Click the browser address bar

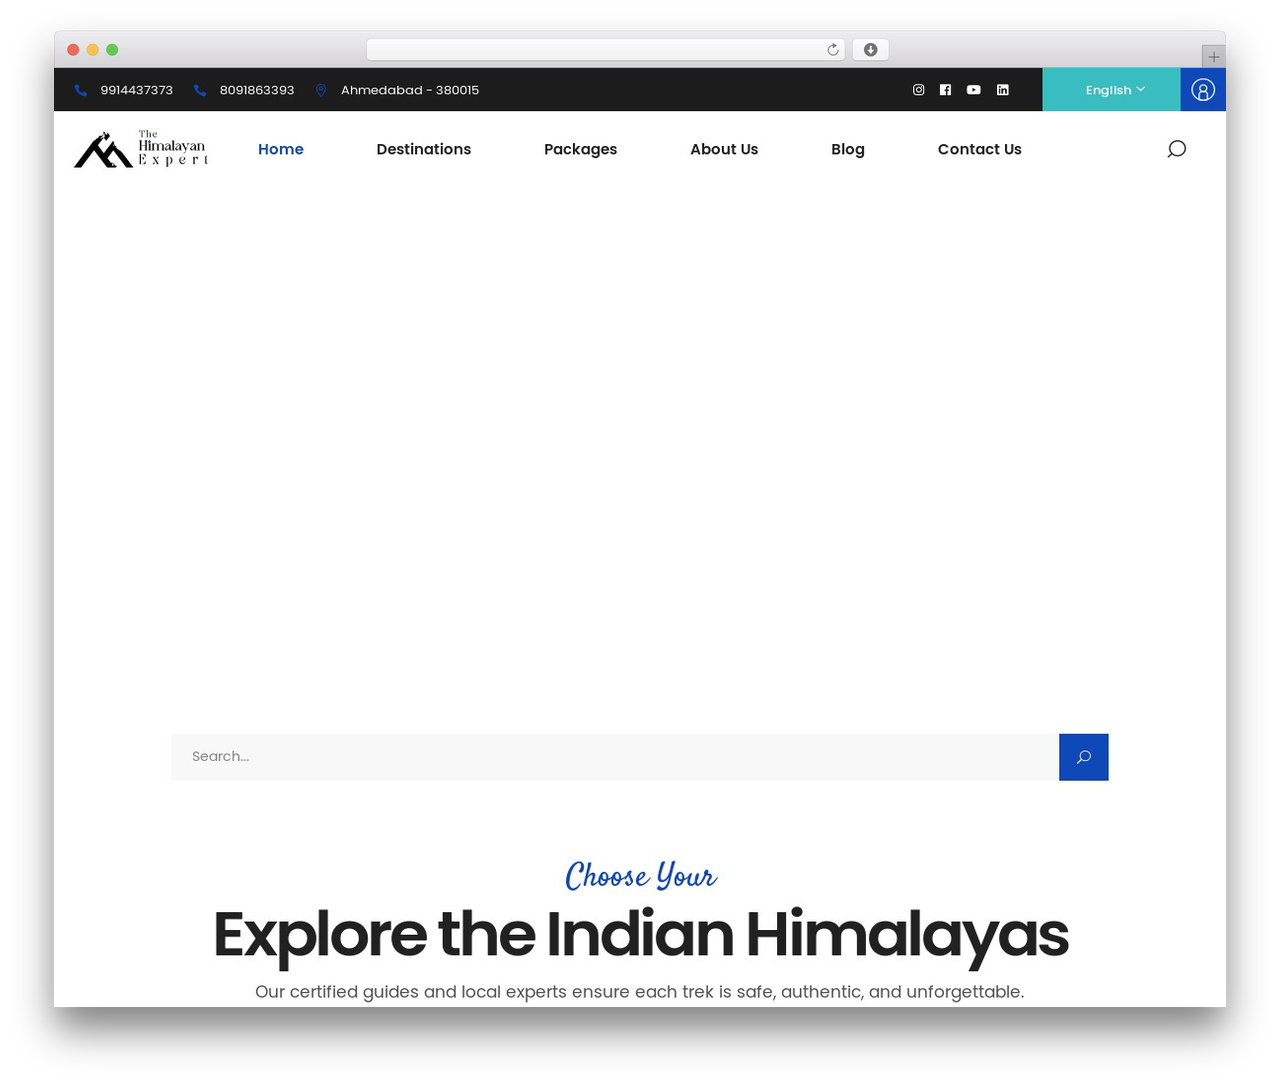coord(605,50)
